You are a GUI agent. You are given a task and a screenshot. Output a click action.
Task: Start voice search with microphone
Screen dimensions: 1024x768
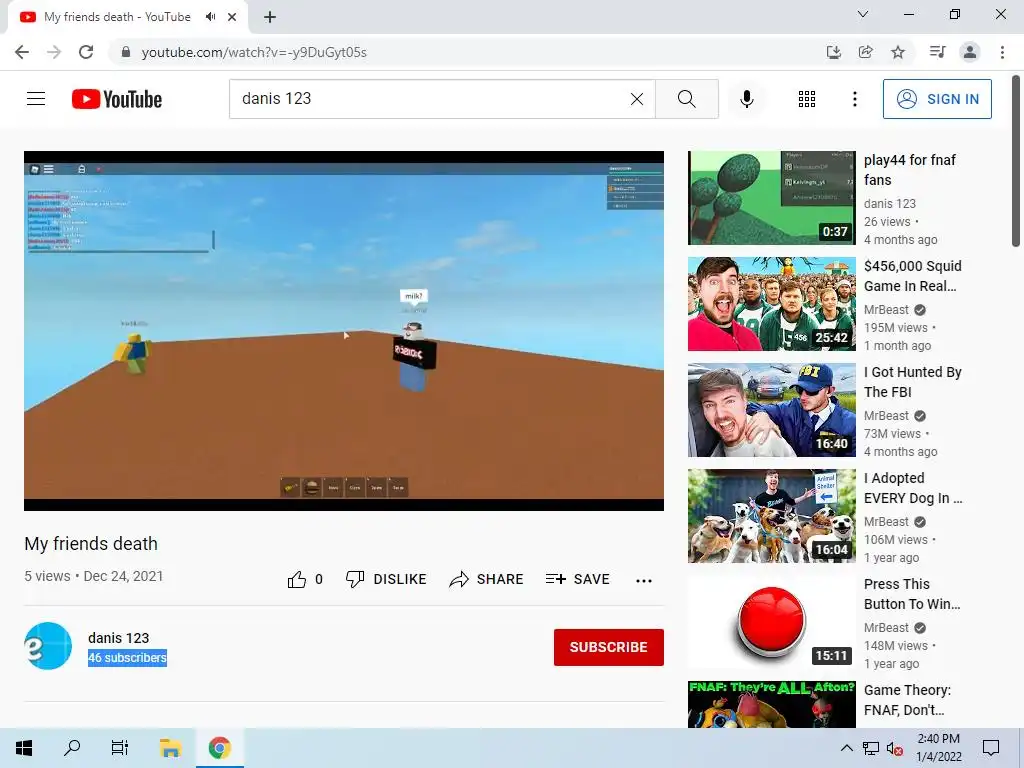[746, 99]
